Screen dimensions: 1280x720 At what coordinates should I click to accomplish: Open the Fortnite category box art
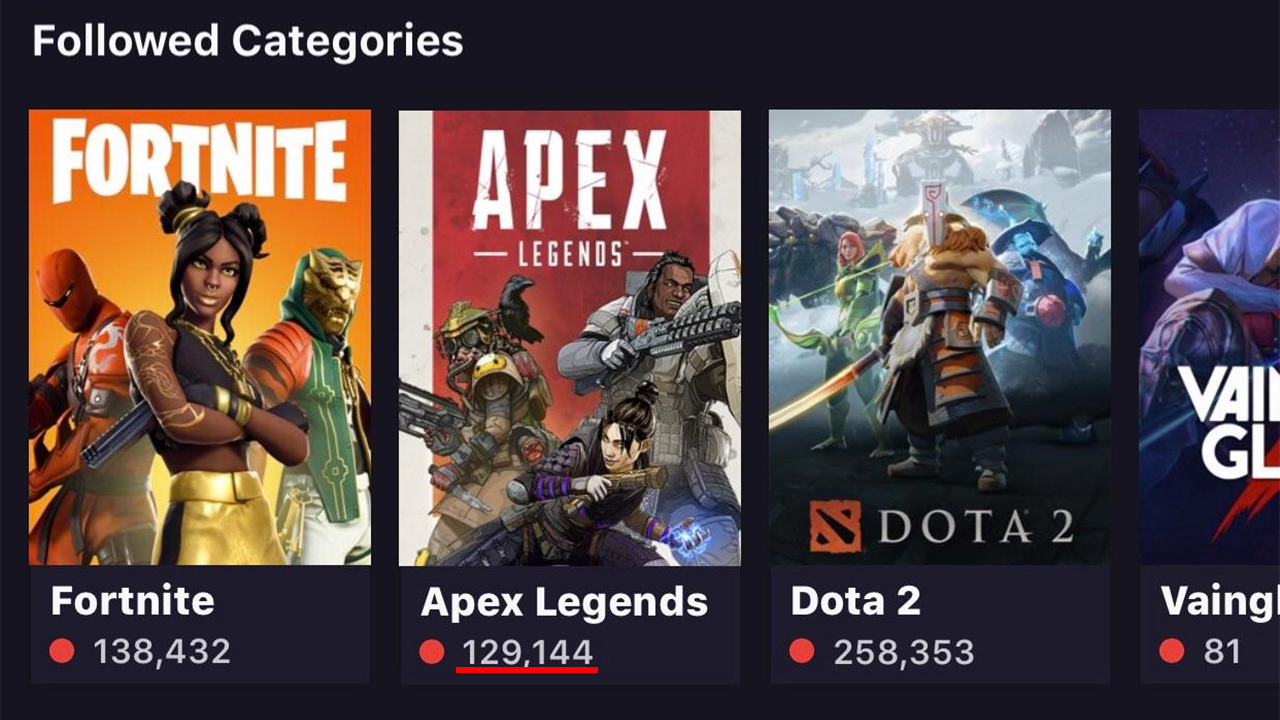200,340
